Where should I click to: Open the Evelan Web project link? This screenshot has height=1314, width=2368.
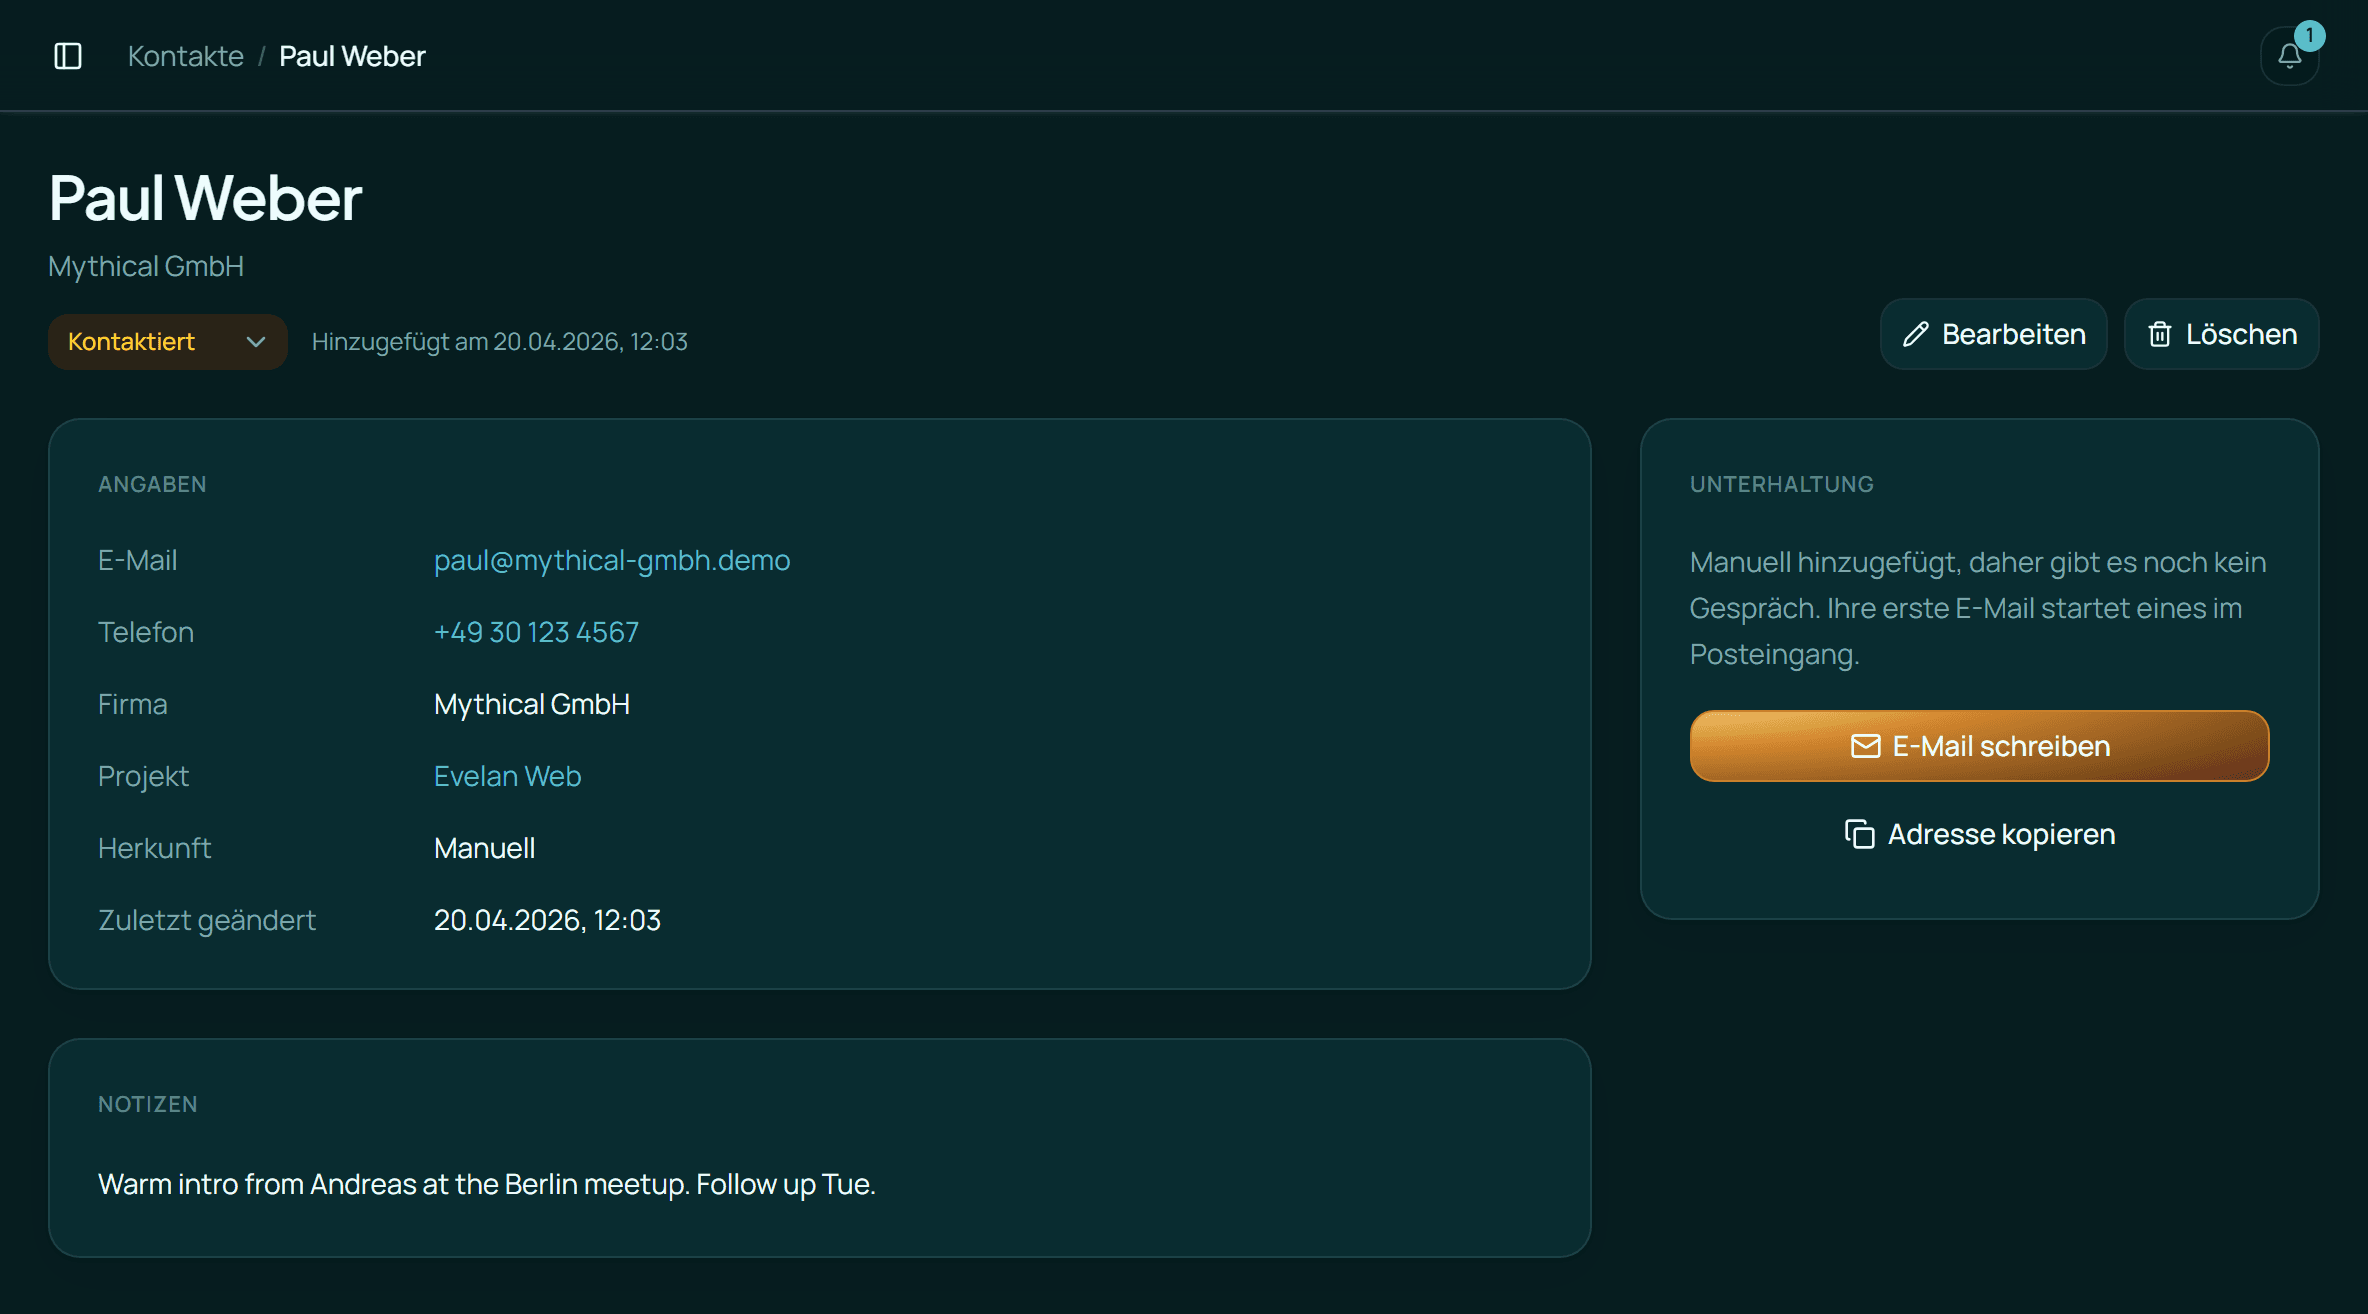coord(507,776)
